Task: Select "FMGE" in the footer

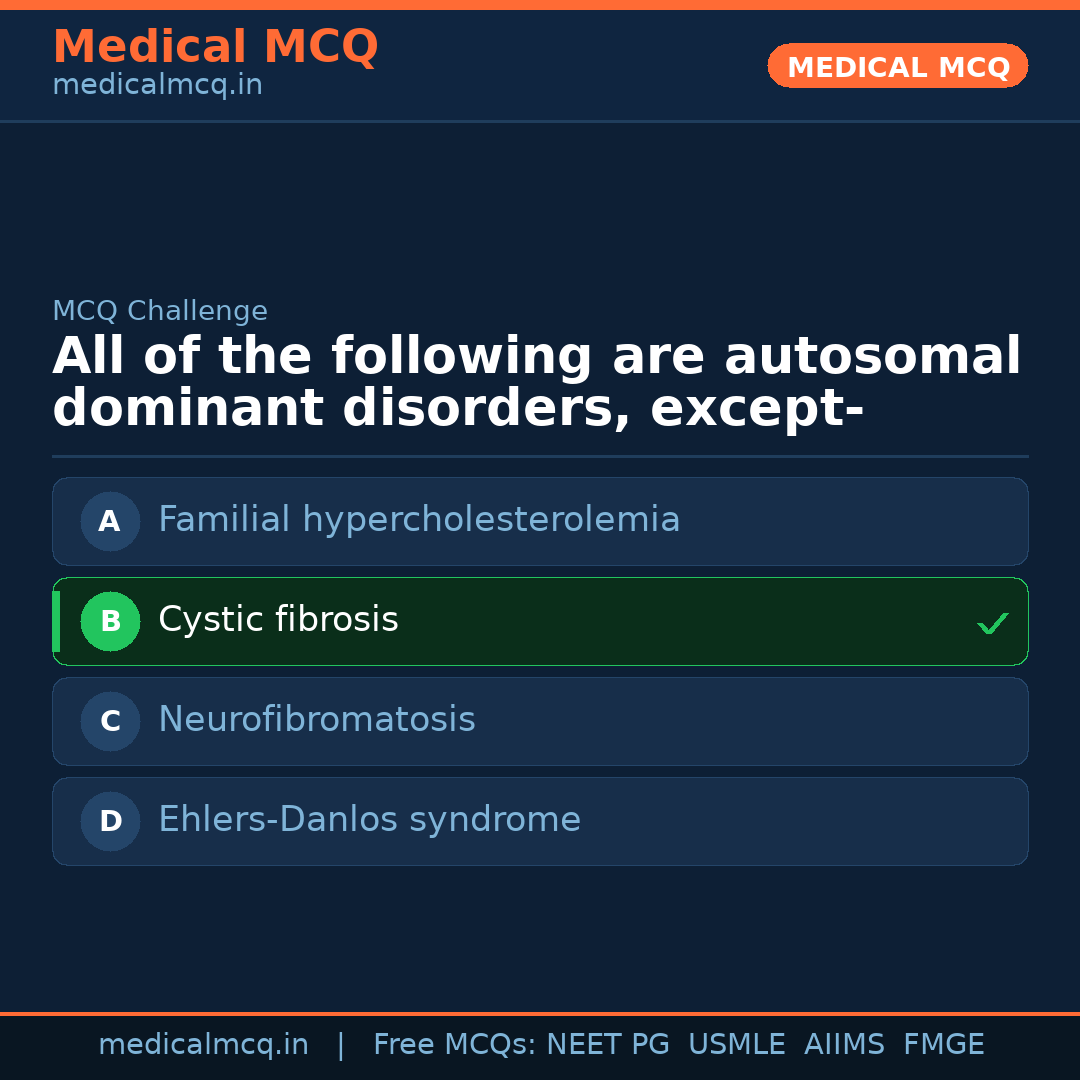Action: click(944, 1045)
